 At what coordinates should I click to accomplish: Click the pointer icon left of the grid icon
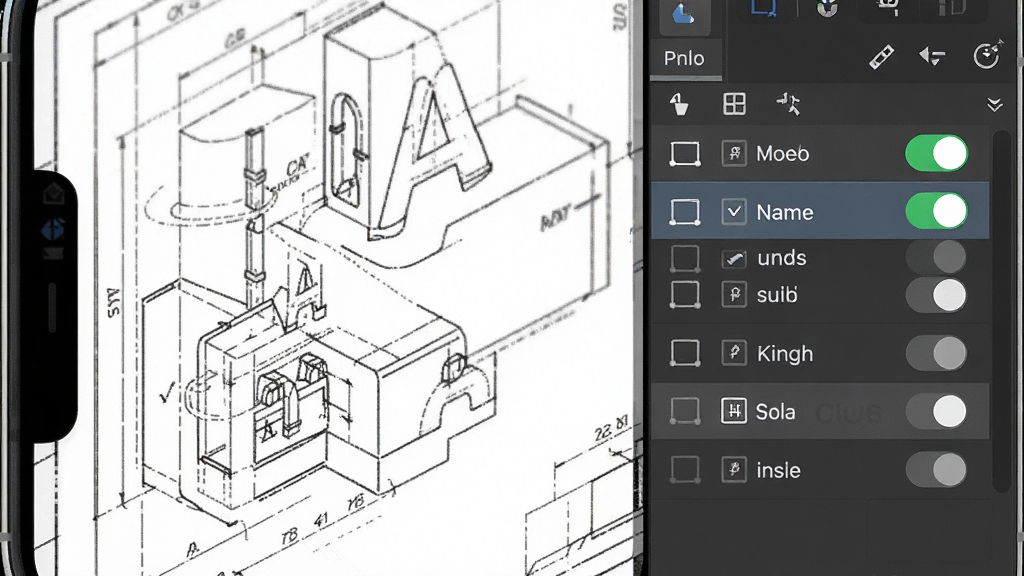coord(679,104)
